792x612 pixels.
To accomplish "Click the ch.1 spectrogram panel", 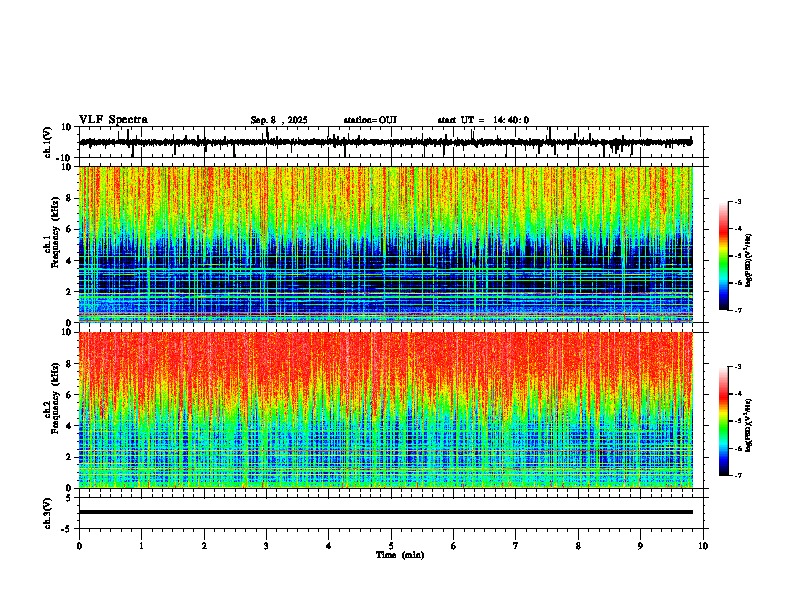I will tap(386, 244).
